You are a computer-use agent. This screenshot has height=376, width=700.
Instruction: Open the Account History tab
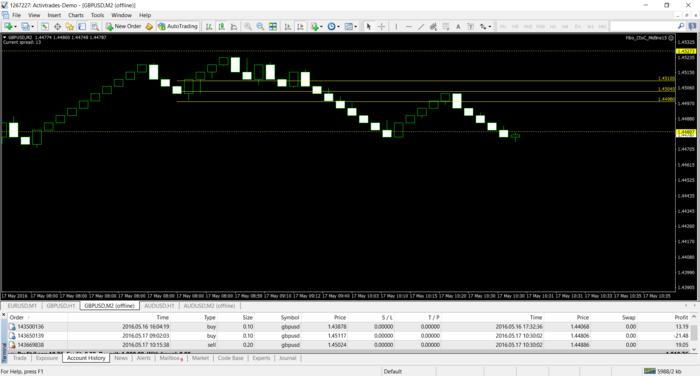[x=86, y=358]
